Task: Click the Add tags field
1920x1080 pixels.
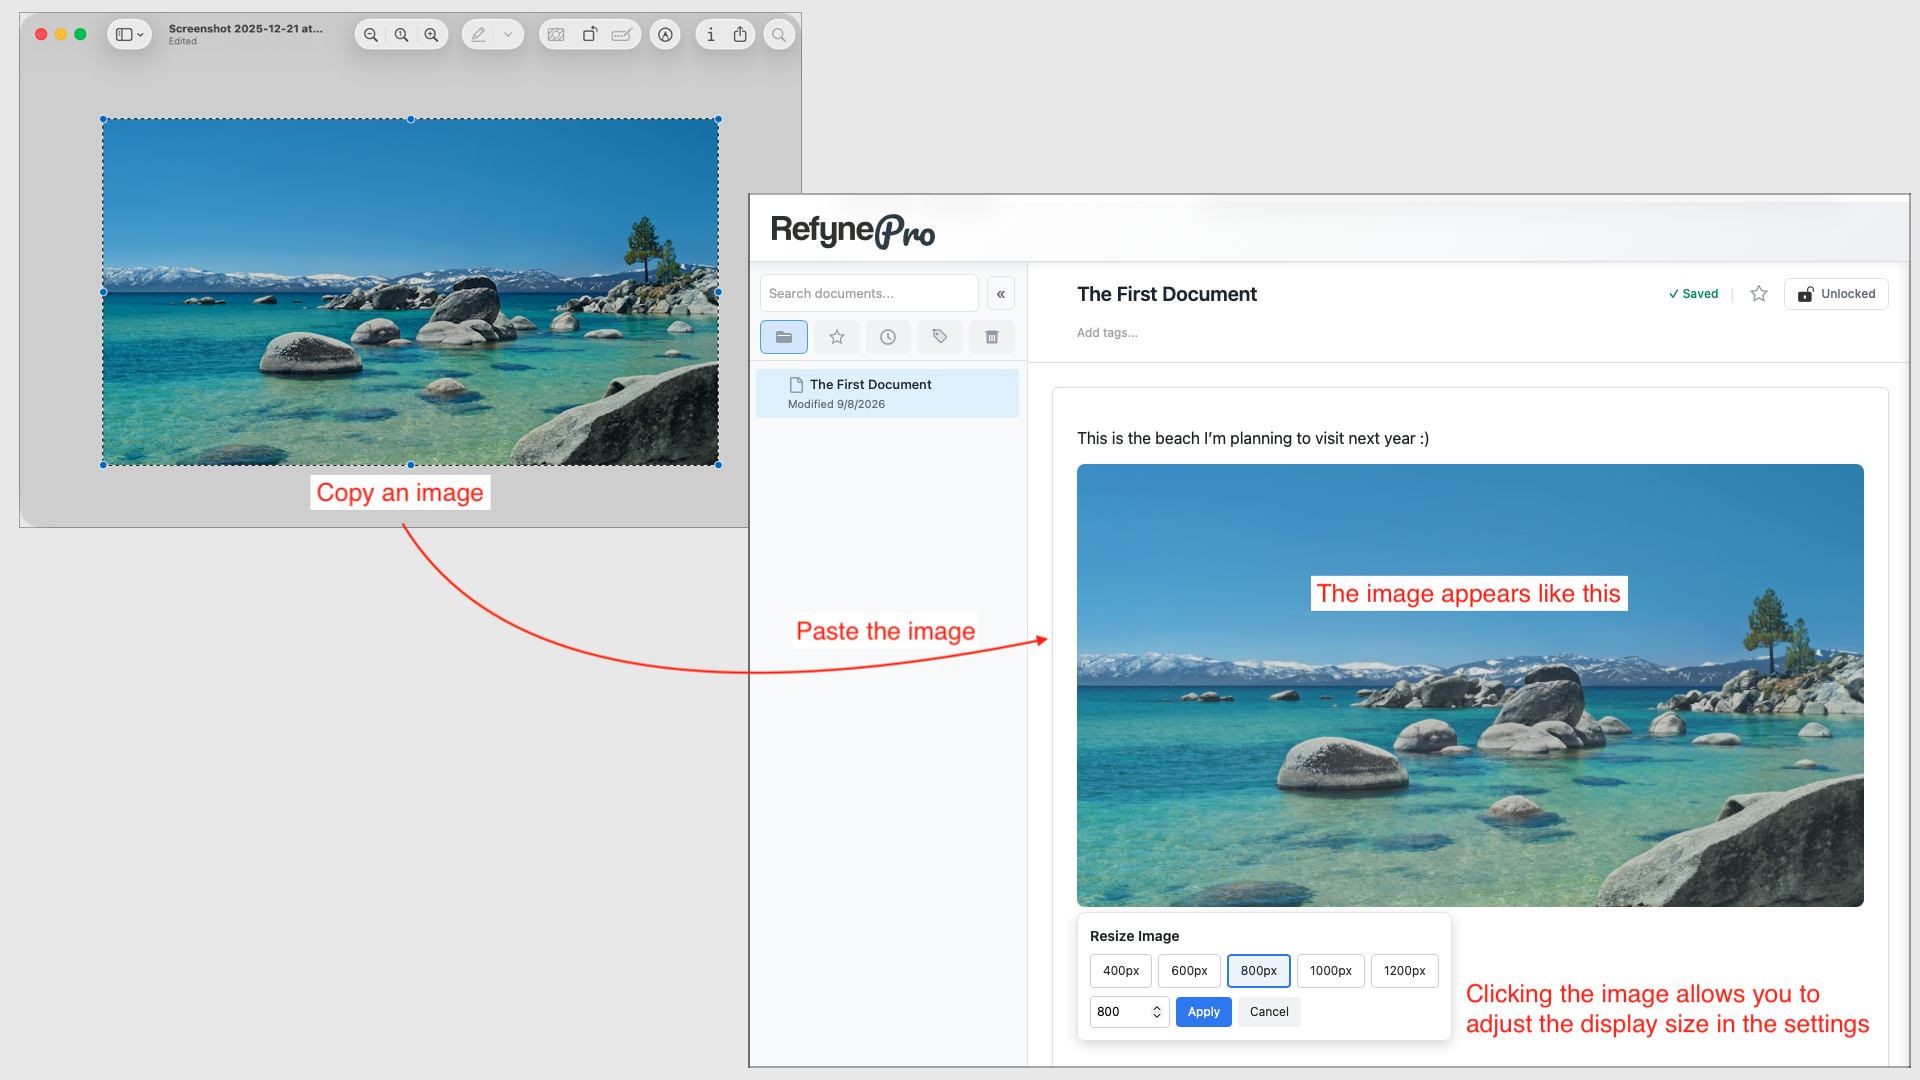Action: (x=1107, y=333)
